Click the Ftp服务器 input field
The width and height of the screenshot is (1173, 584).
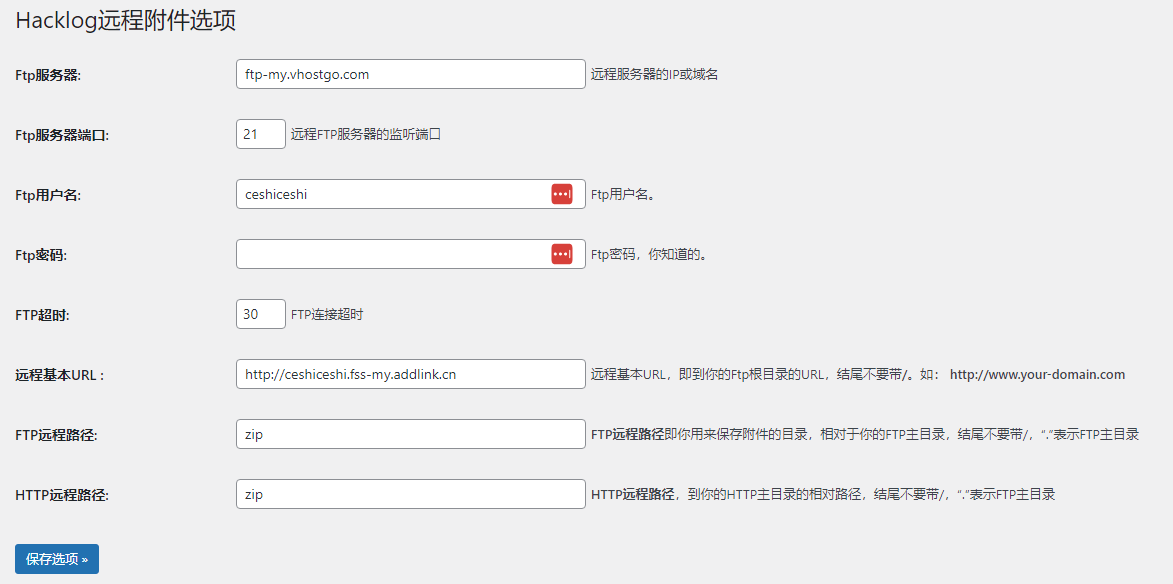[x=410, y=74]
